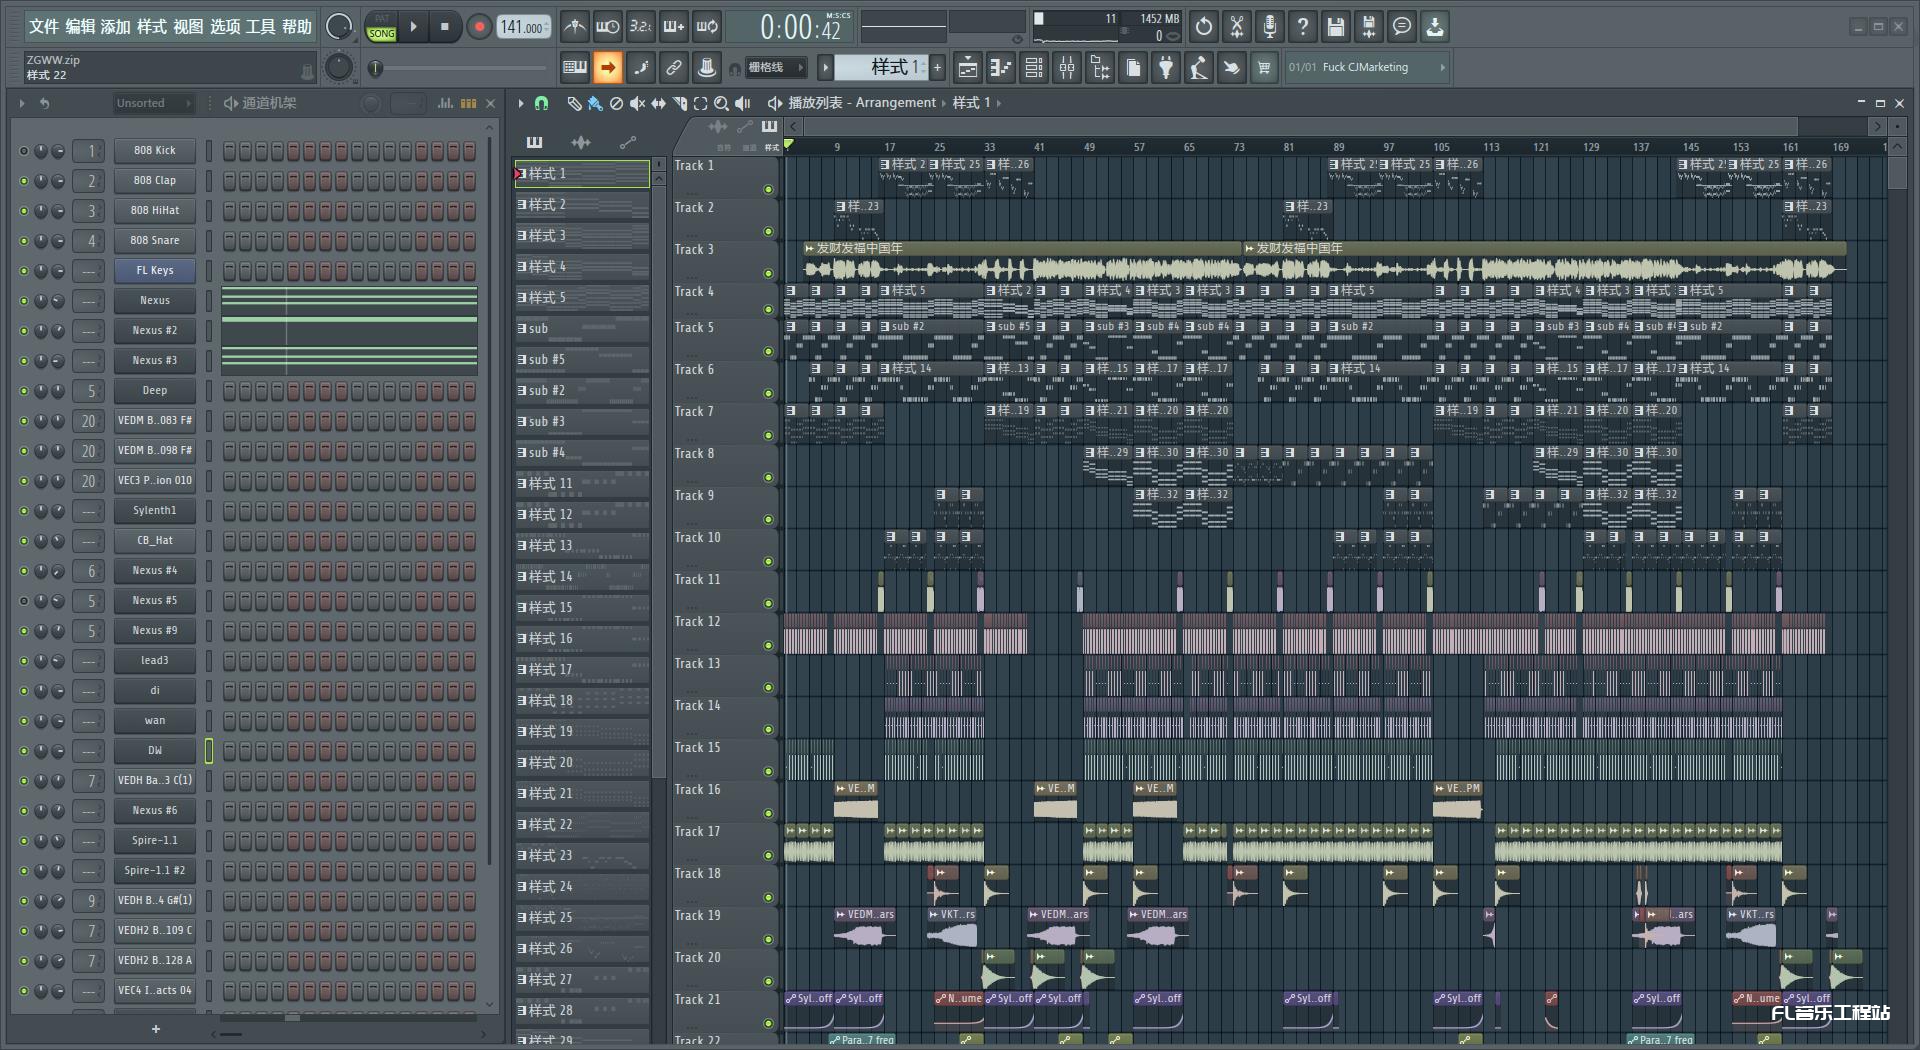Select the playlist zoom magnifier tool
This screenshot has width=1920, height=1050.
721,103
